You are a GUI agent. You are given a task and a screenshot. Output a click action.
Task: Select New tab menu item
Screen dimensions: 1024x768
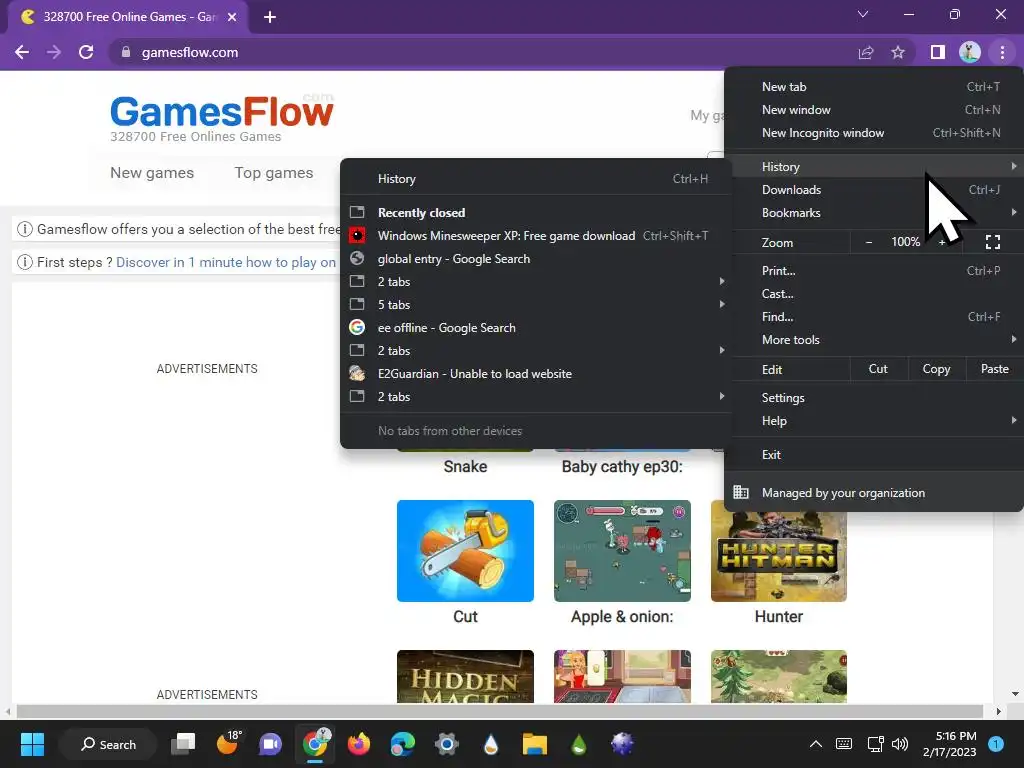tap(874, 87)
